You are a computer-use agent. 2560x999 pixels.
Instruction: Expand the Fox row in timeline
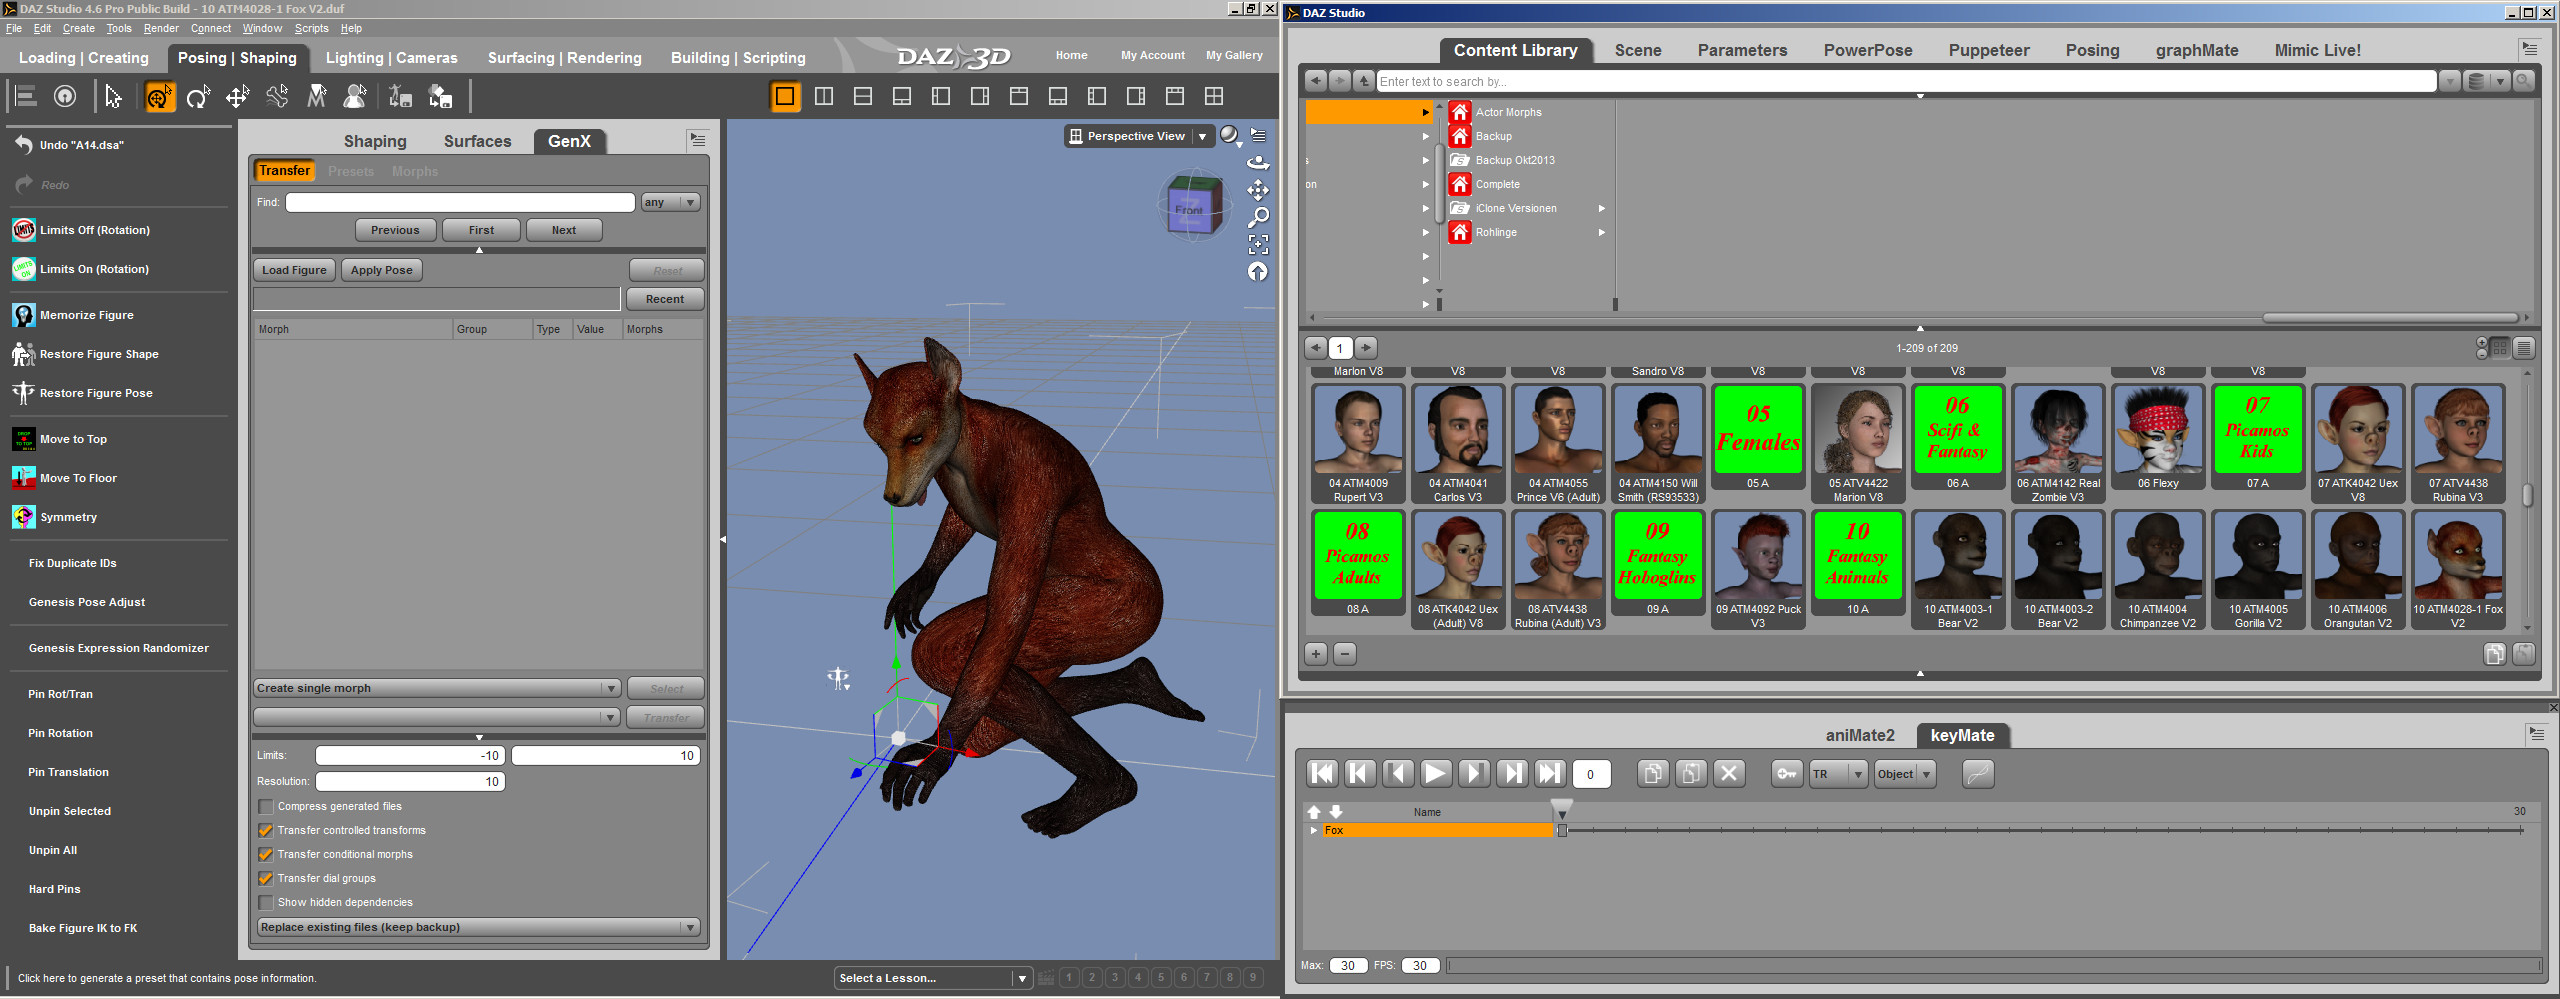[1314, 830]
